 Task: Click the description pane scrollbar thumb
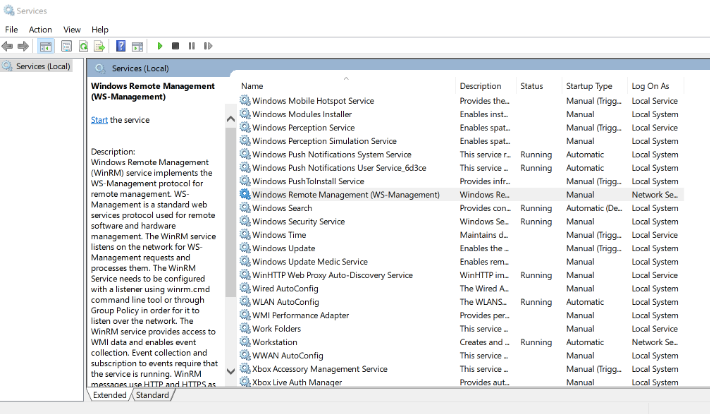(x=230, y=212)
